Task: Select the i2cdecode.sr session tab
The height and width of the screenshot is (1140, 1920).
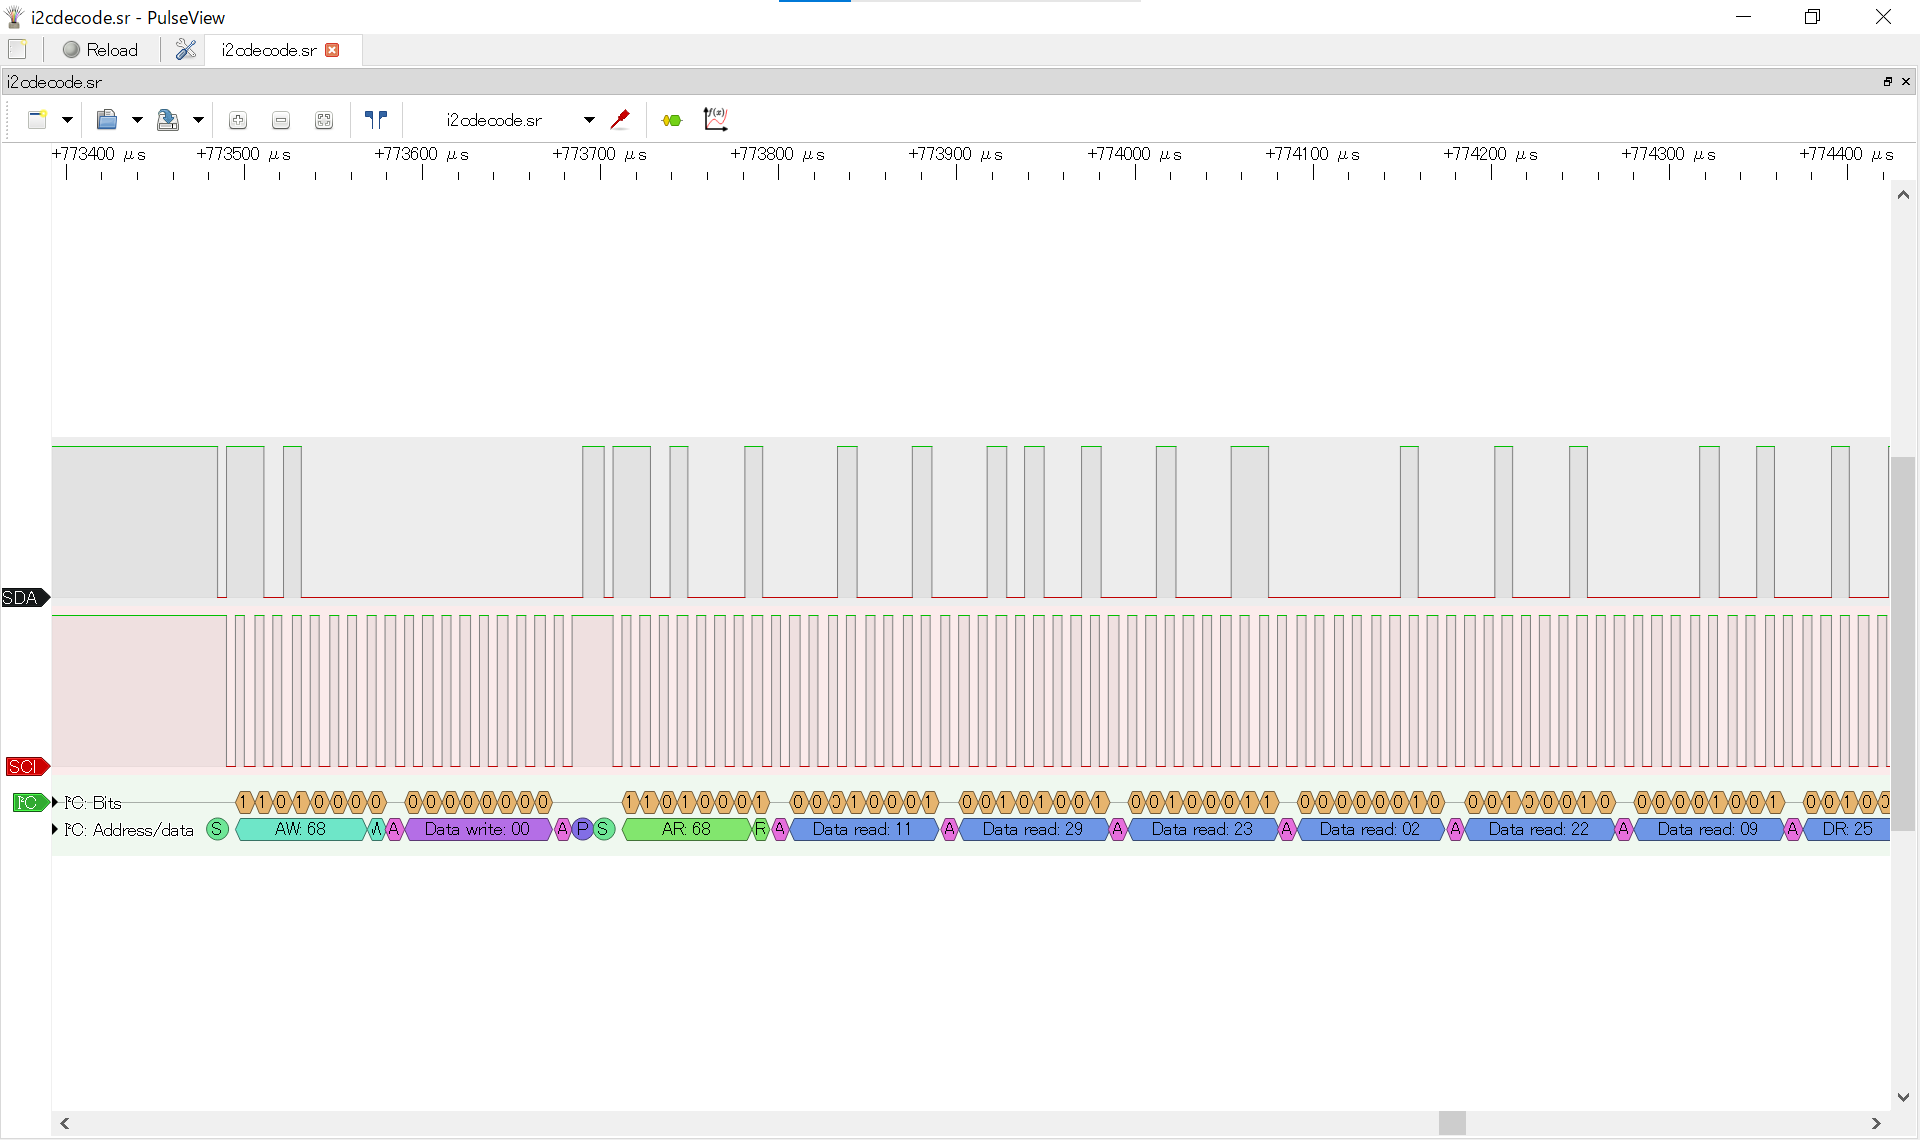Action: tap(268, 50)
